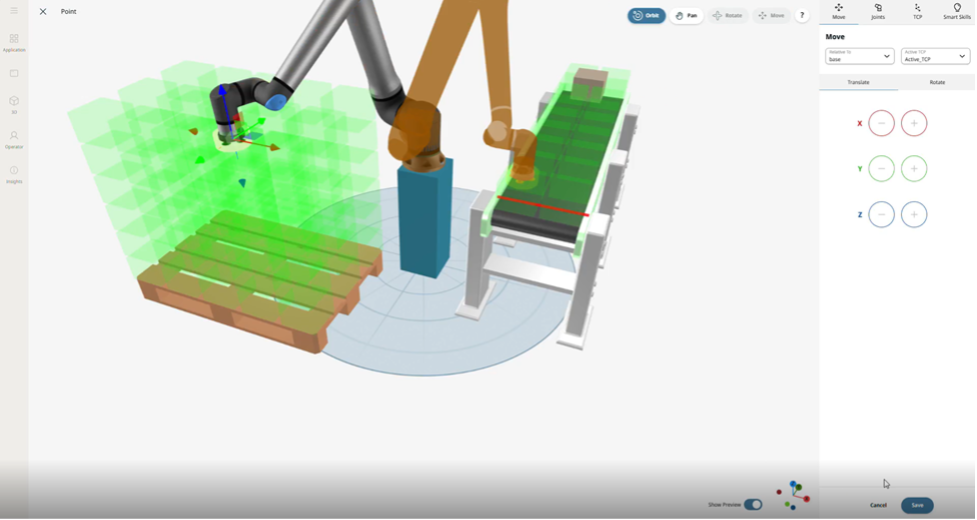Screen dimensions: 977x520
Task: Enable Orbit camera mode
Action: pos(646,16)
